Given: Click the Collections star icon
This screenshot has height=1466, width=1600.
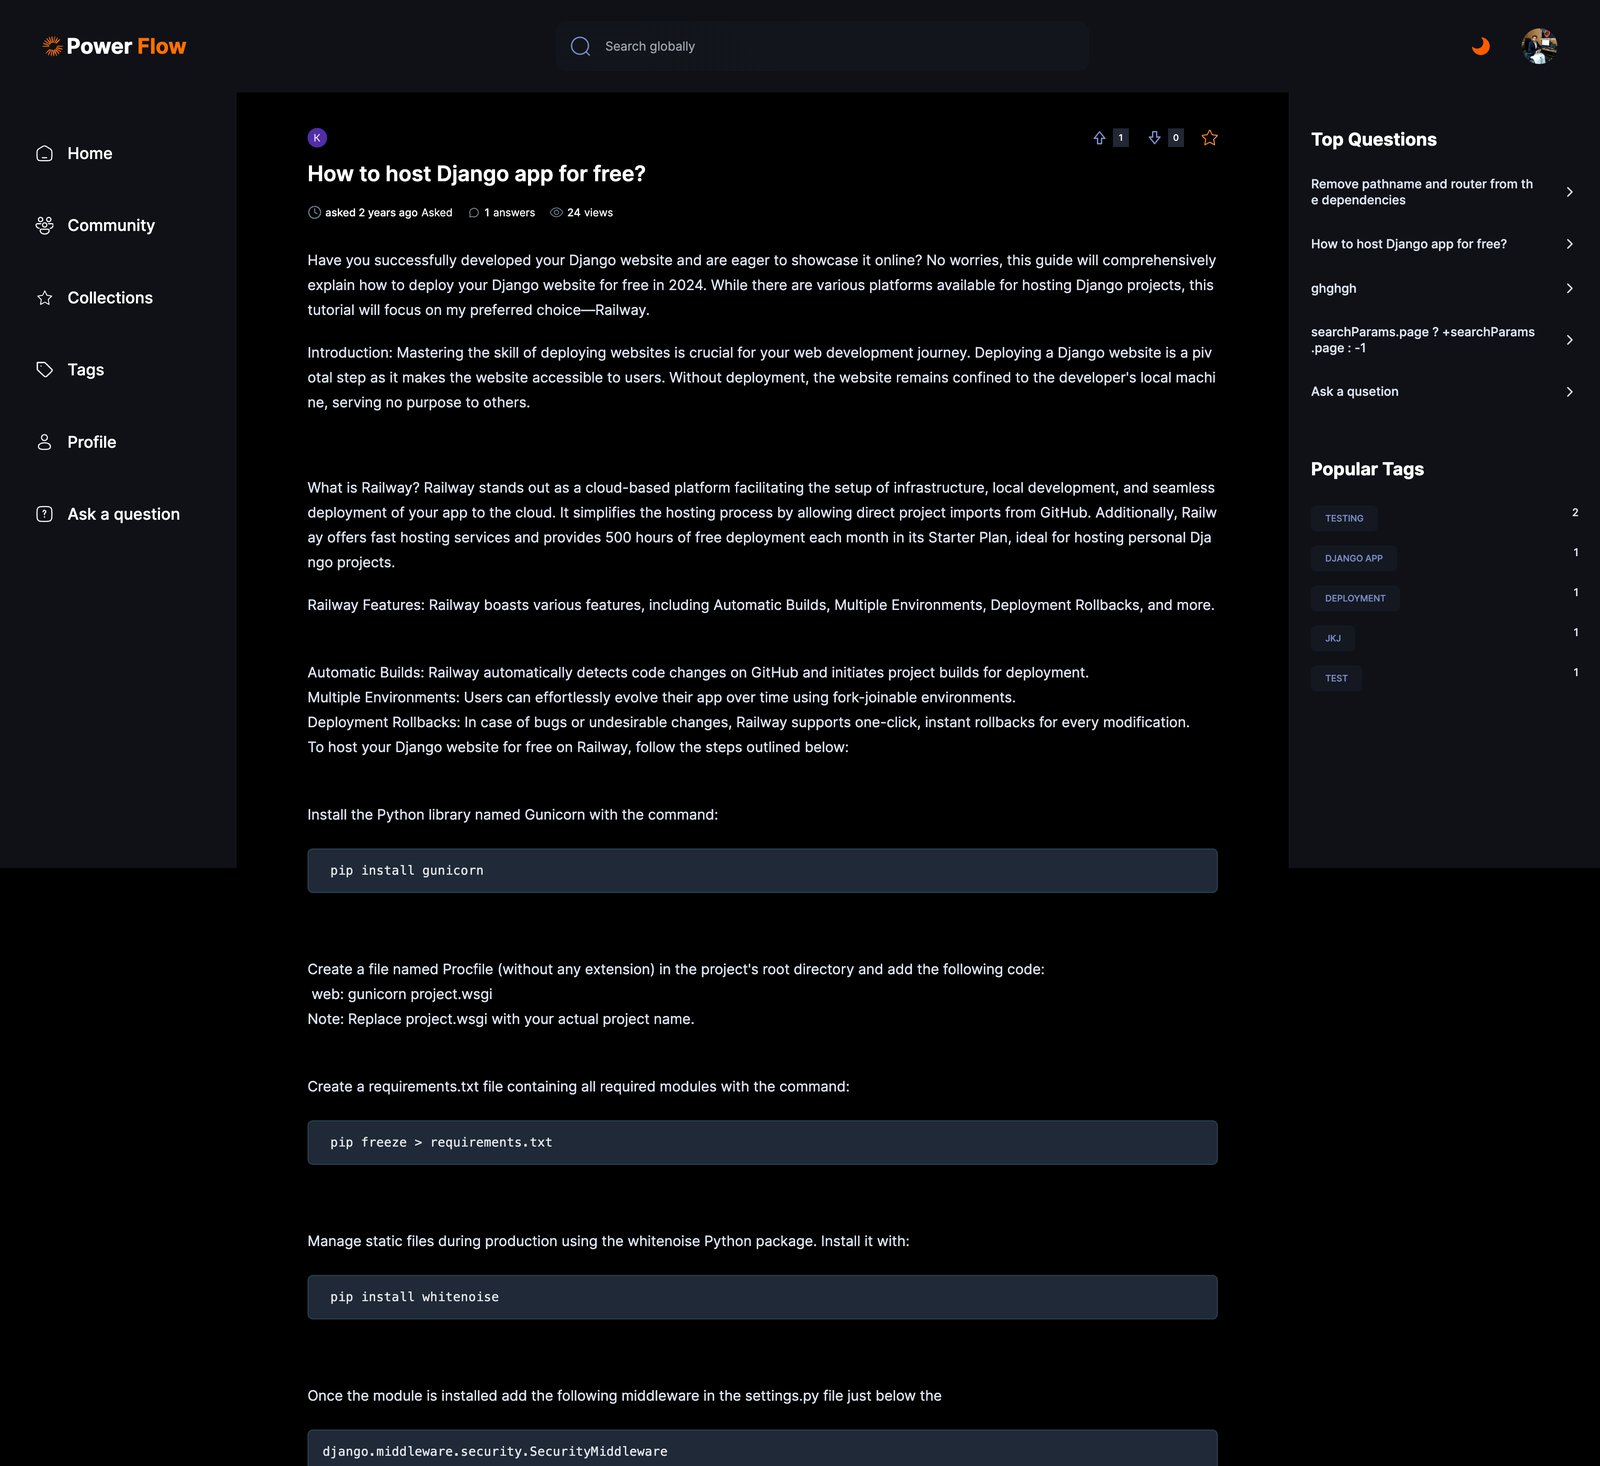Looking at the screenshot, I should coord(44,298).
